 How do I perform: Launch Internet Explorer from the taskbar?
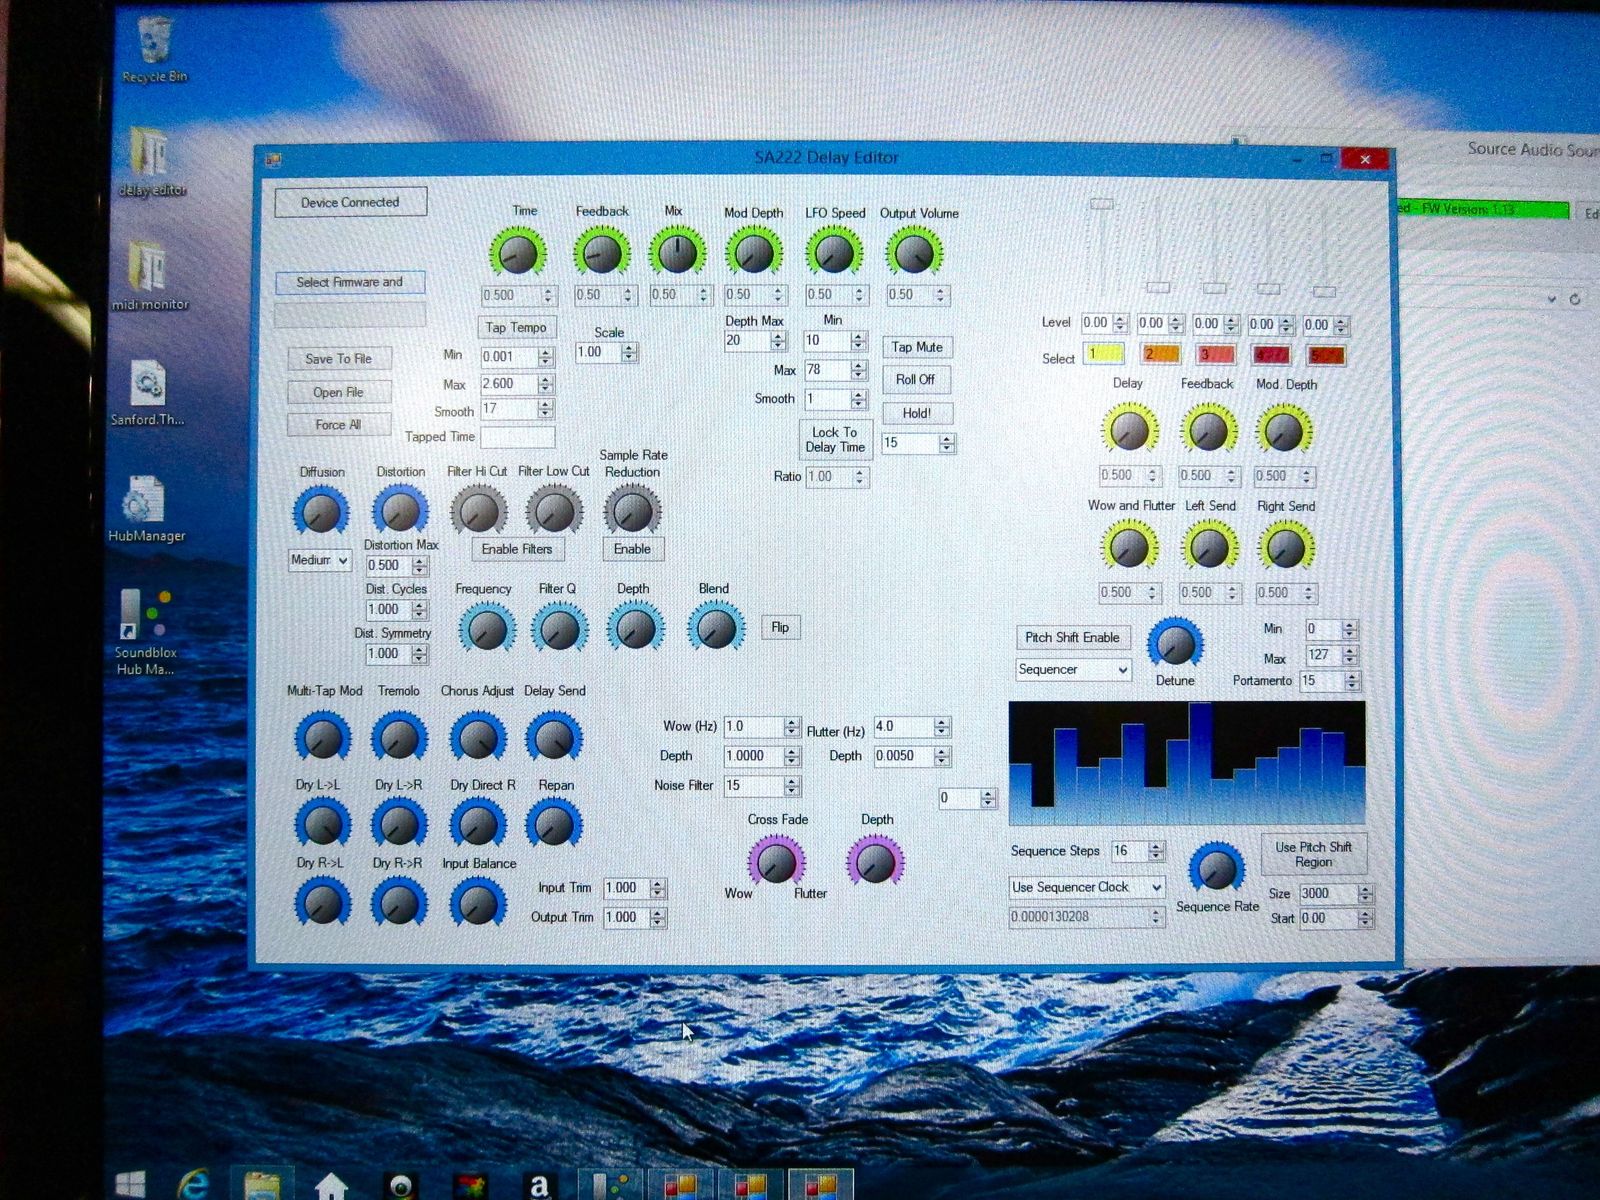click(x=193, y=1185)
